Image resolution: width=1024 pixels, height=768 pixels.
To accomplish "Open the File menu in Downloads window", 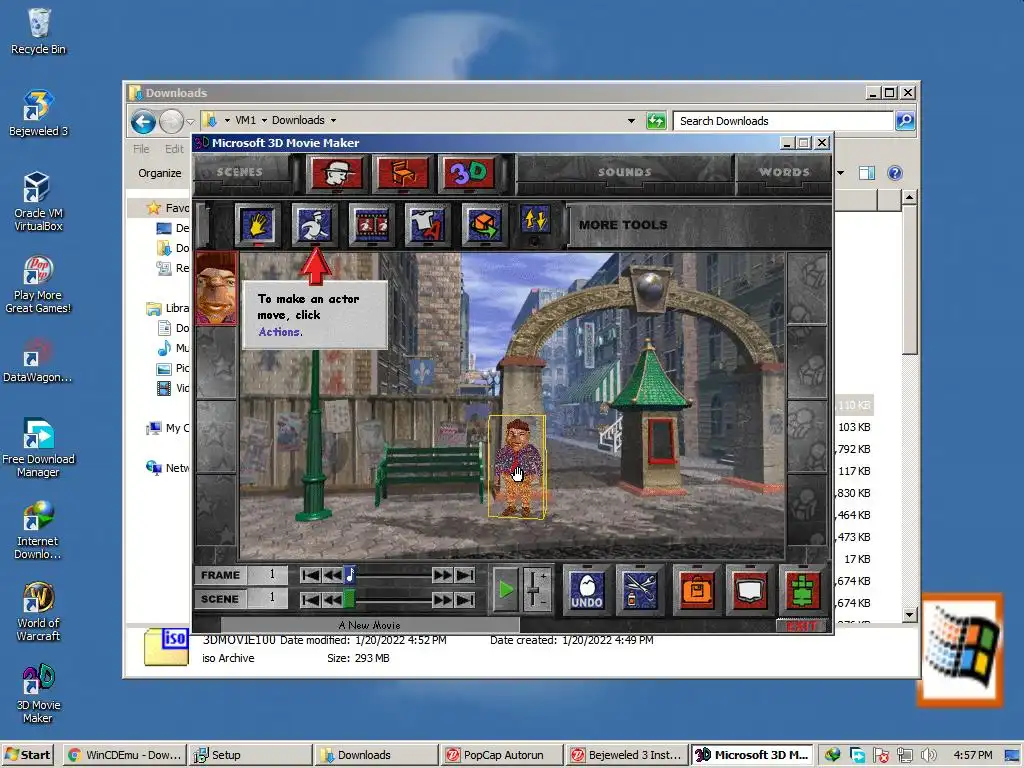I will pyautogui.click(x=141, y=149).
